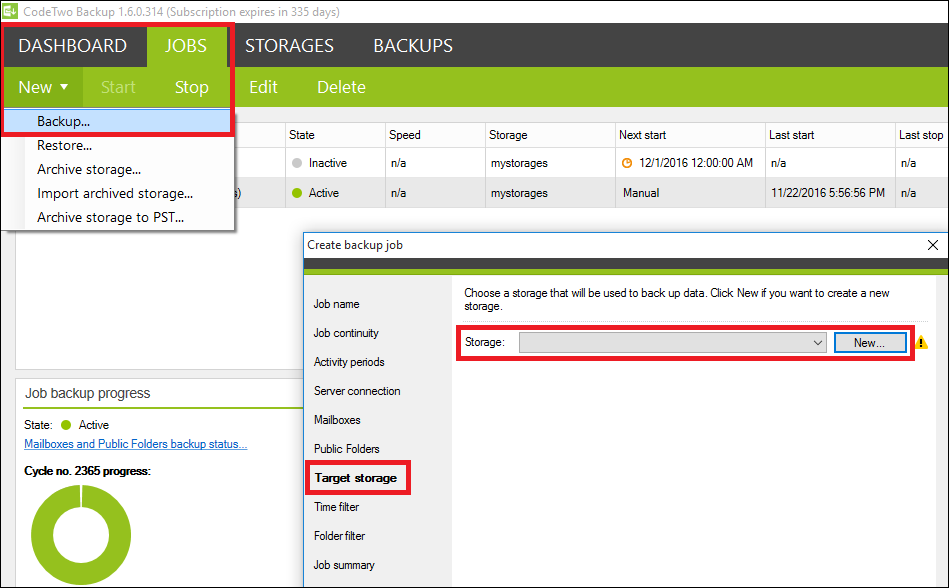Click the yellow warning icon beside the Storage field

coord(921,342)
